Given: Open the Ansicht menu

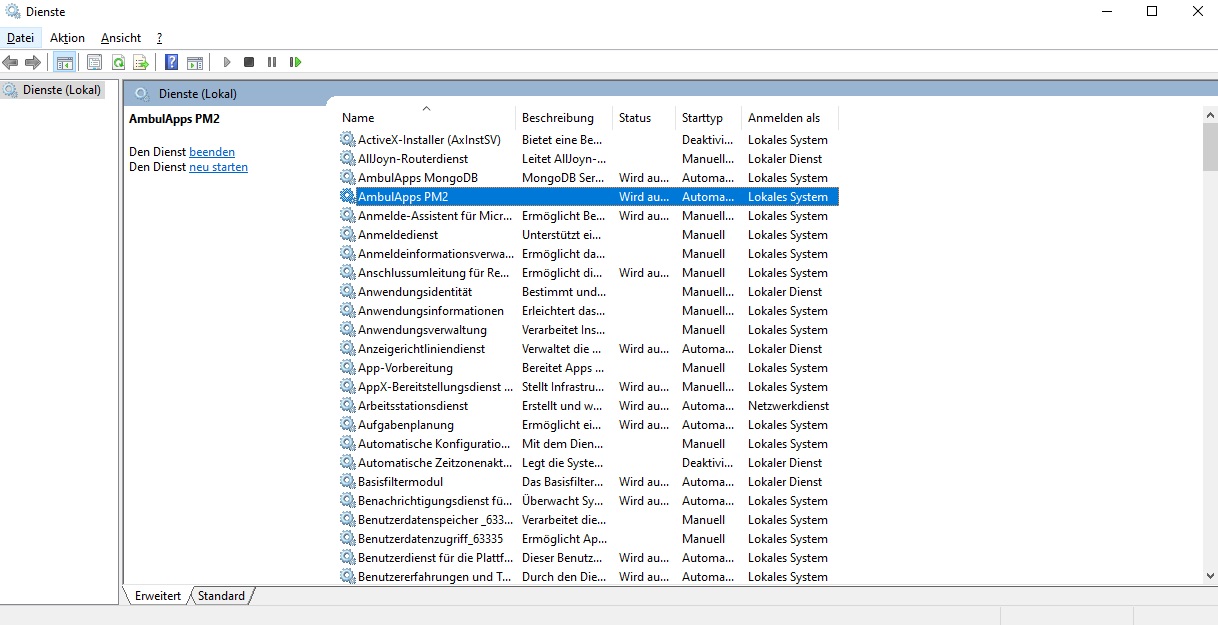Looking at the screenshot, I should click(121, 38).
